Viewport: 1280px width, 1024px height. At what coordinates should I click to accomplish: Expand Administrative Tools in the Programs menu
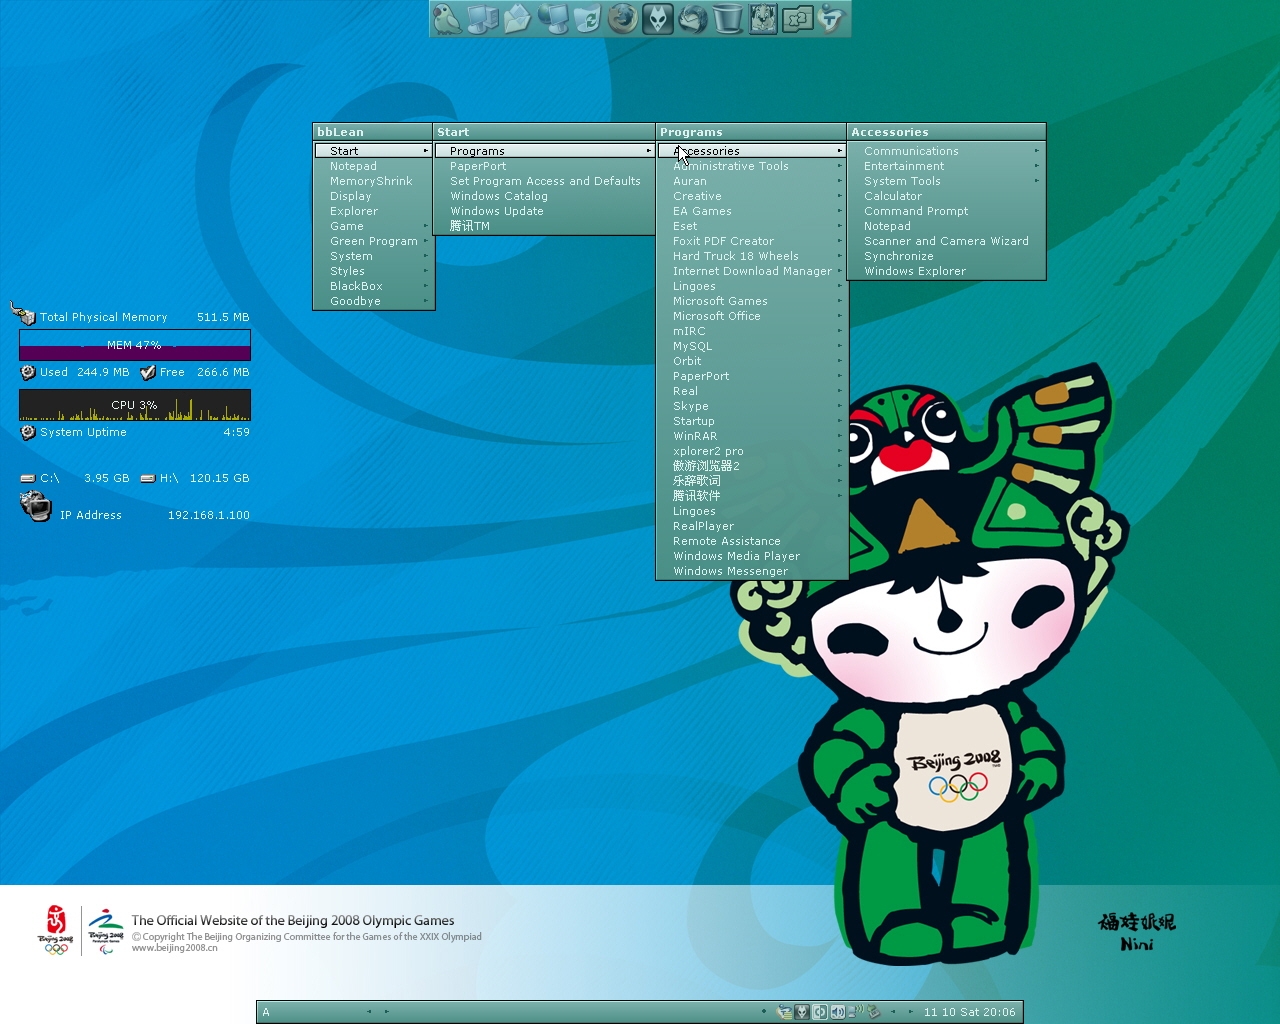(x=751, y=166)
